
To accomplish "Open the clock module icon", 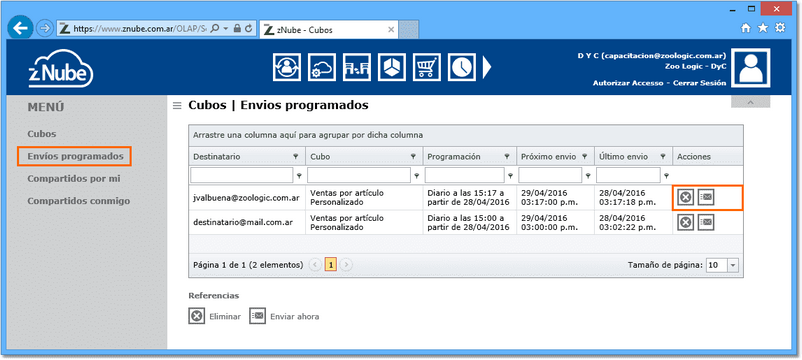I will coord(462,67).
